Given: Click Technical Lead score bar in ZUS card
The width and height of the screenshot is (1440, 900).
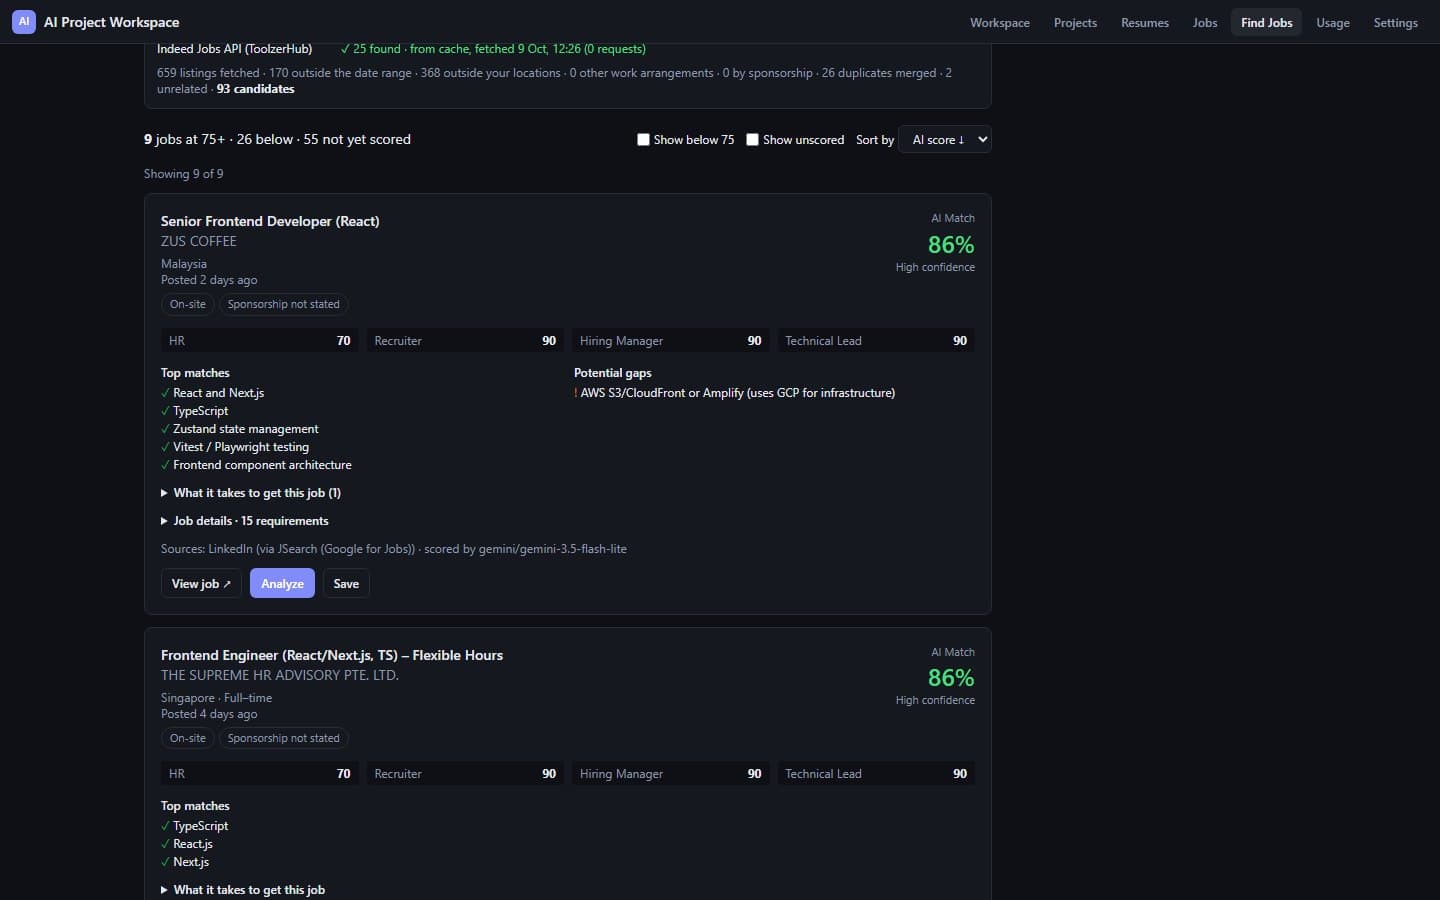Looking at the screenshot, I should pos(876,341).
